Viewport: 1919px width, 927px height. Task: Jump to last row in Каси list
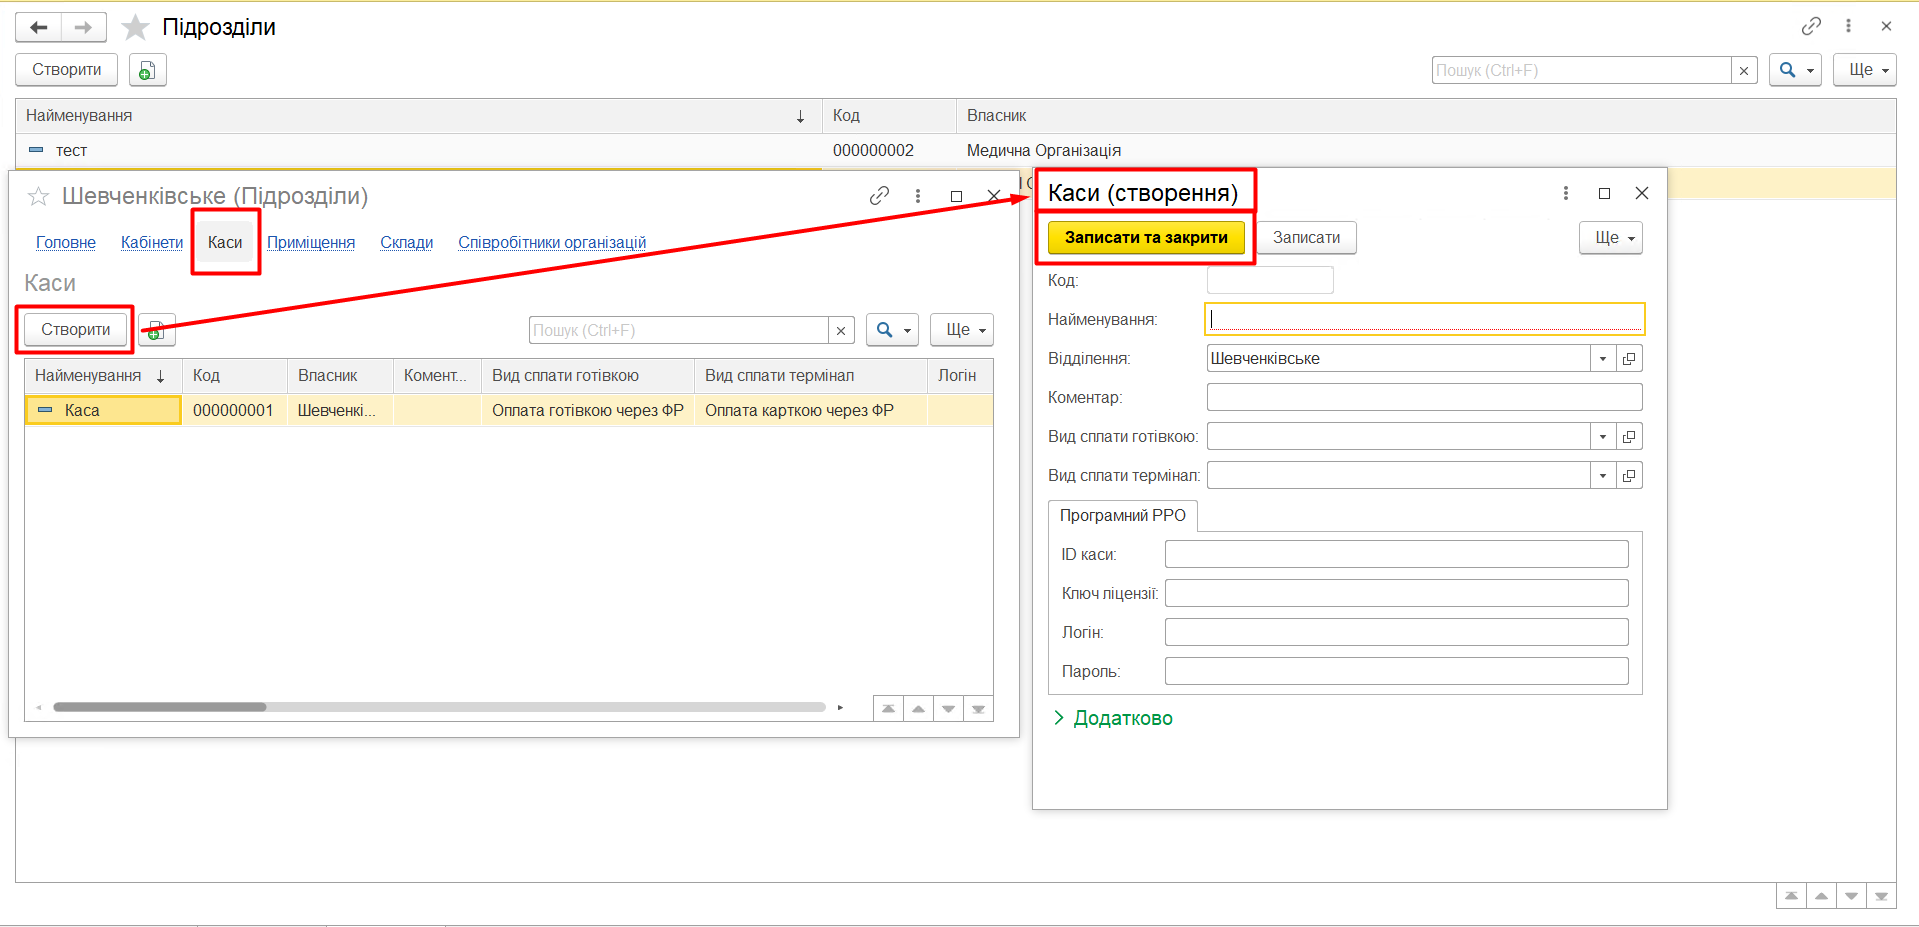point(978,709)
